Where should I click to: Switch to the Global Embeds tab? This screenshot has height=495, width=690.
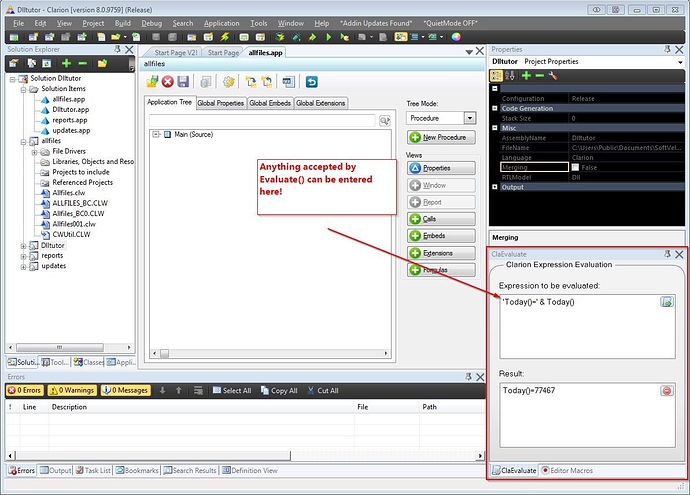pyautogui.click(x=270, y=103)
